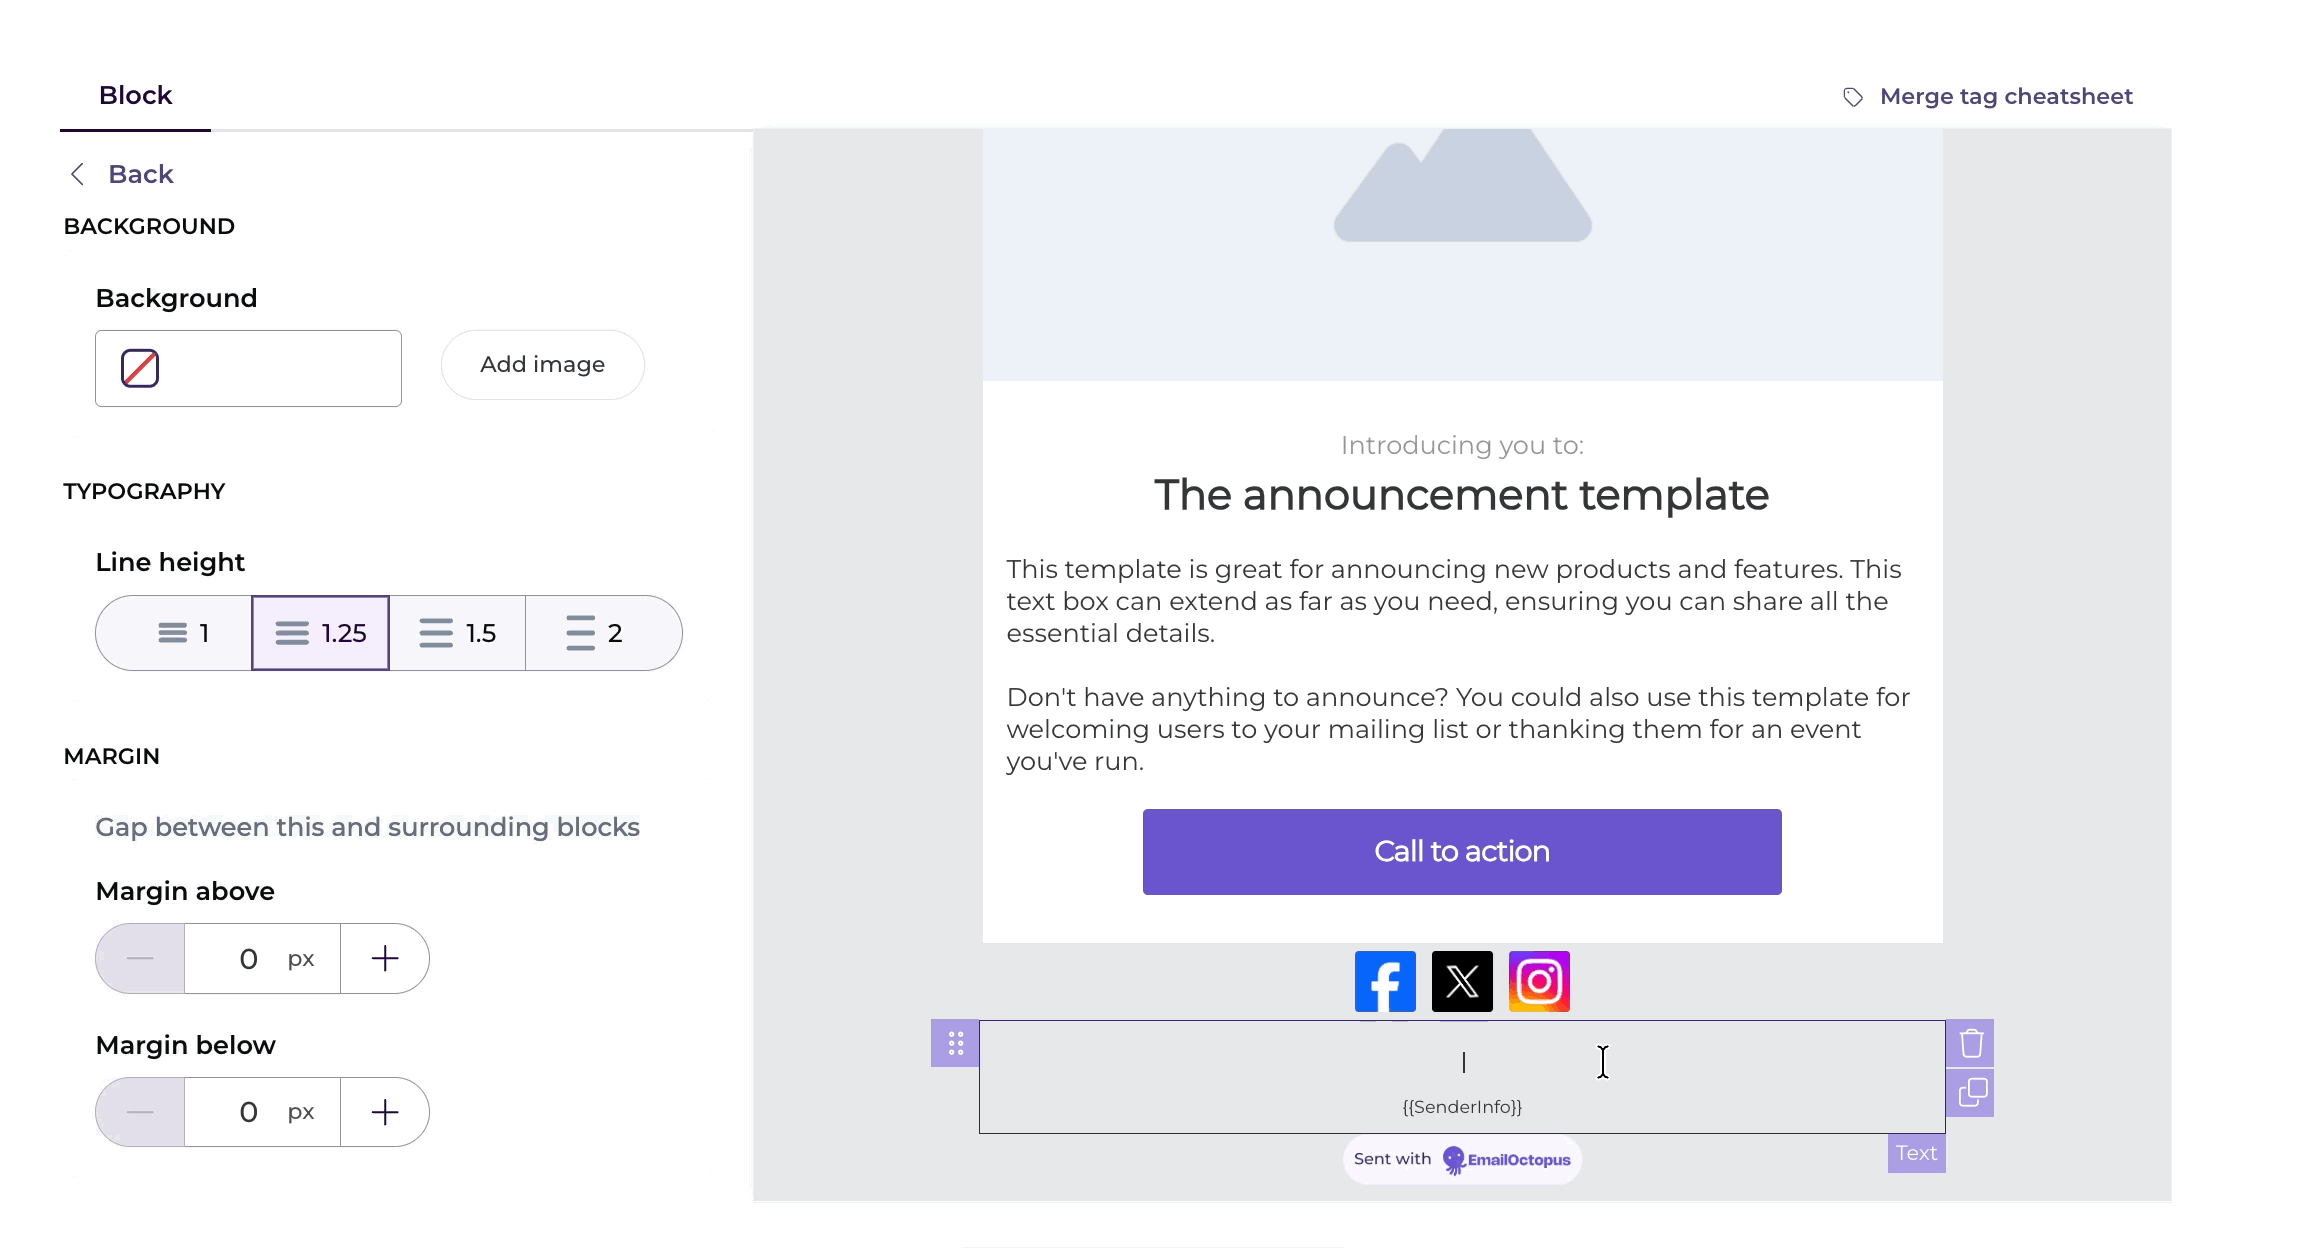The image size is (2302, 1248).
Task: Grab the block drag handle dots
Action: [x=954, y=1042]
